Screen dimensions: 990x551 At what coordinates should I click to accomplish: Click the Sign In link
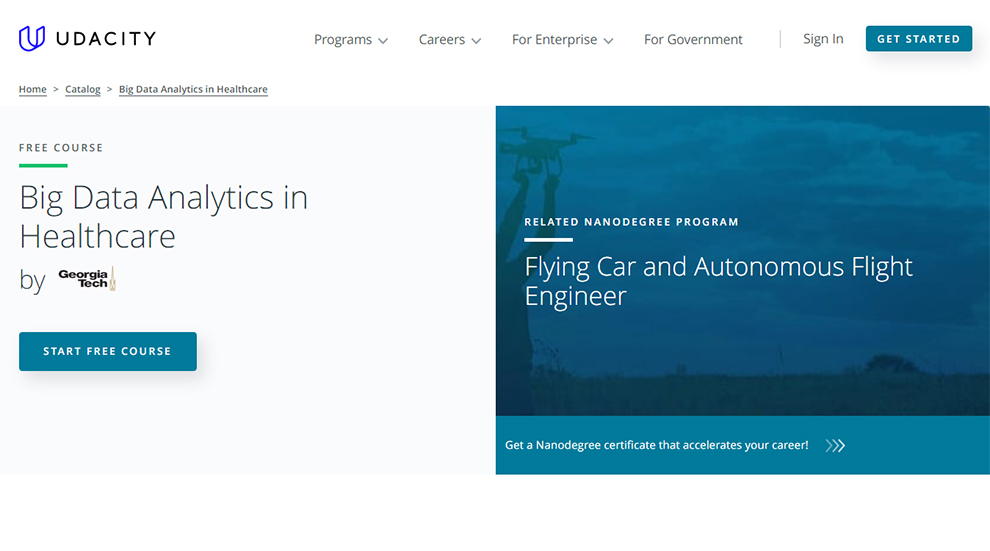coord(823,39)
